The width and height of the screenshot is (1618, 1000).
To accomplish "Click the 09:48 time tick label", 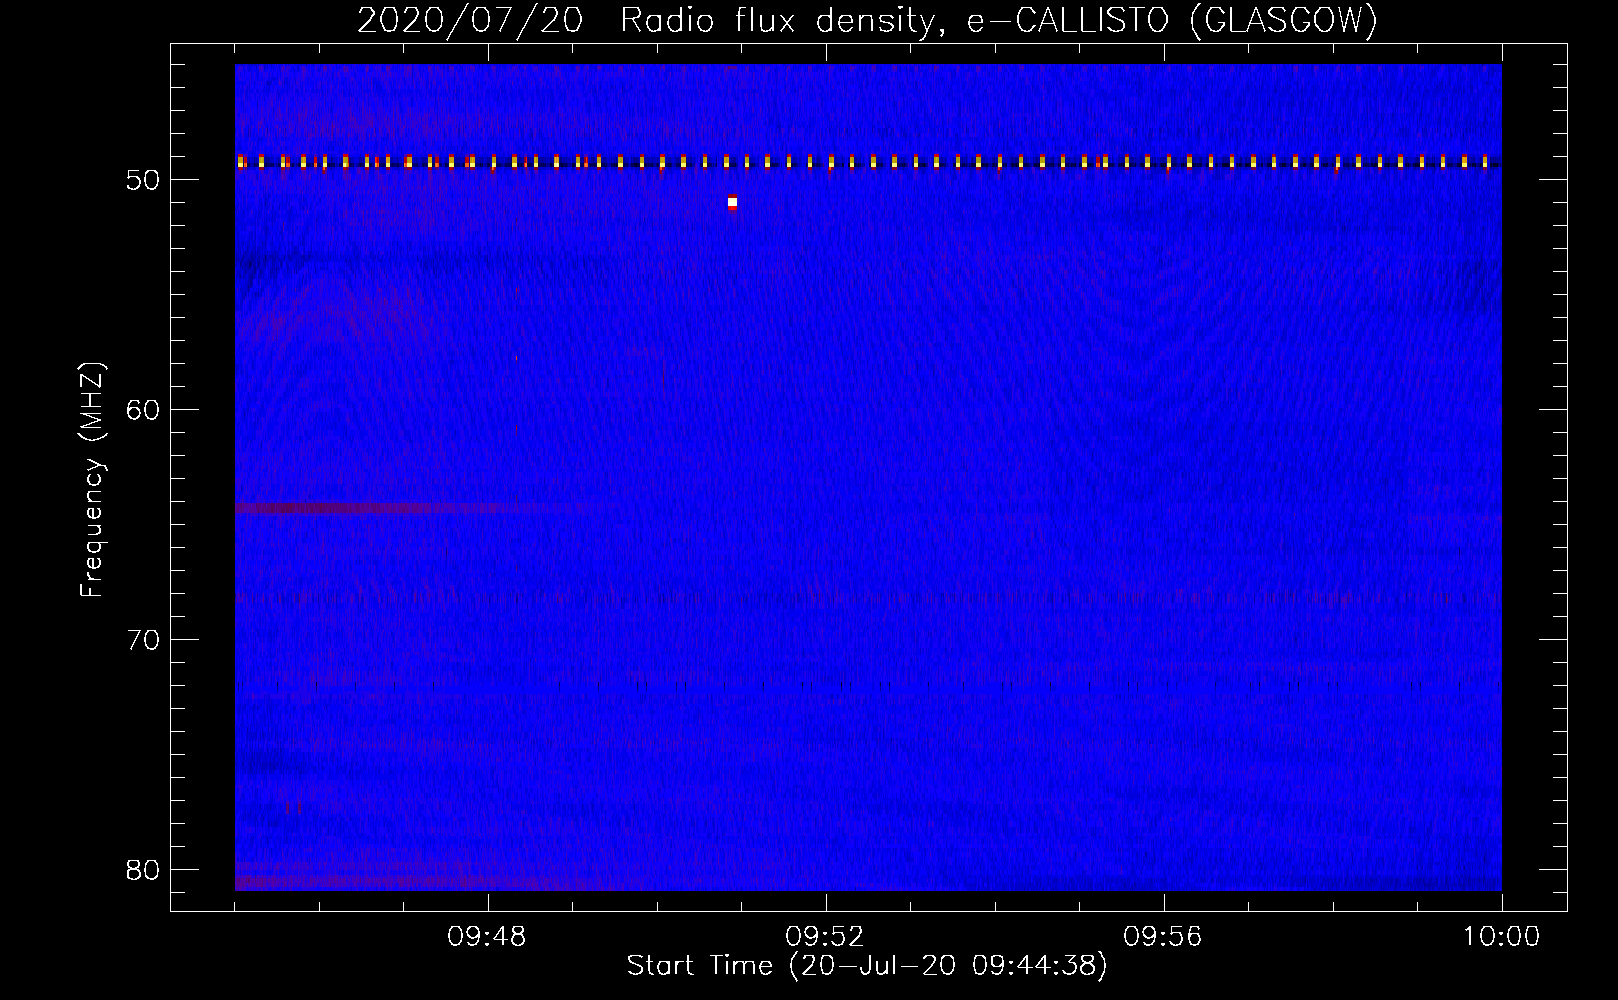I will pos(487,937).
